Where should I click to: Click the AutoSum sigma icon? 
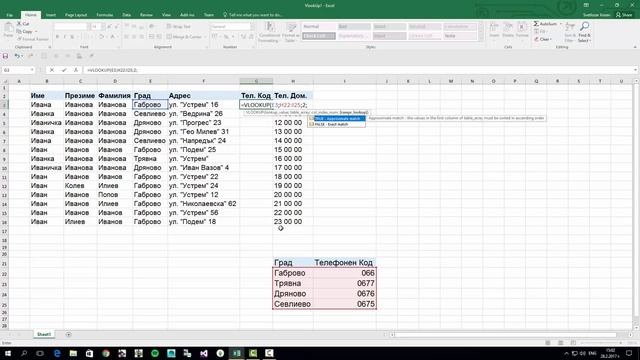[536, 24]
